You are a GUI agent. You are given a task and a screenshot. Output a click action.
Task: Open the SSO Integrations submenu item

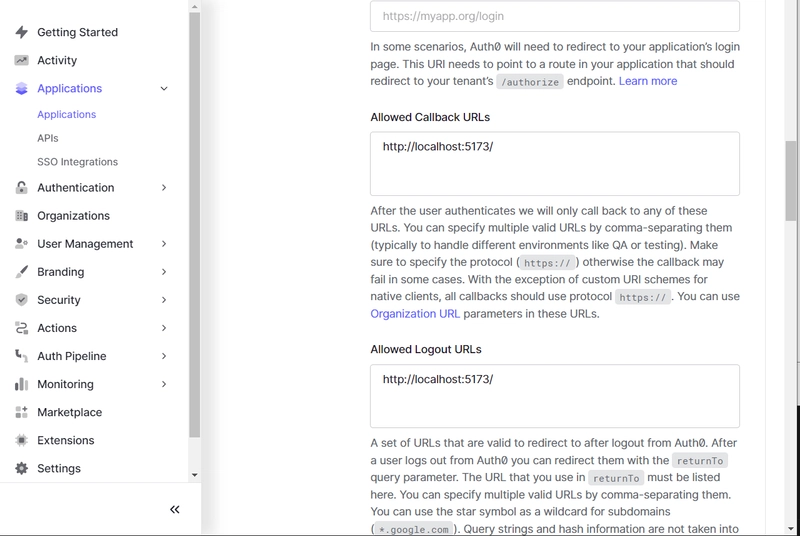point(78,162)
